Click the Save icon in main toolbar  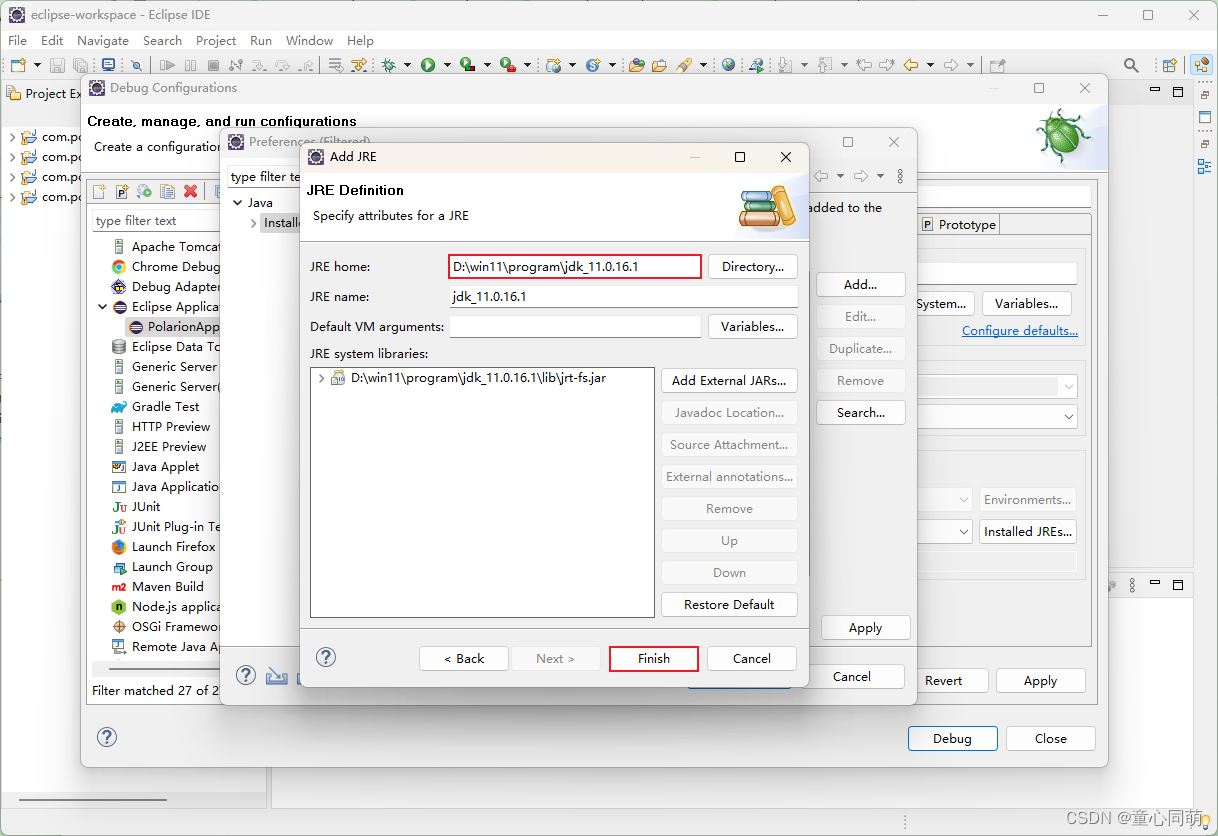point(57,65)
